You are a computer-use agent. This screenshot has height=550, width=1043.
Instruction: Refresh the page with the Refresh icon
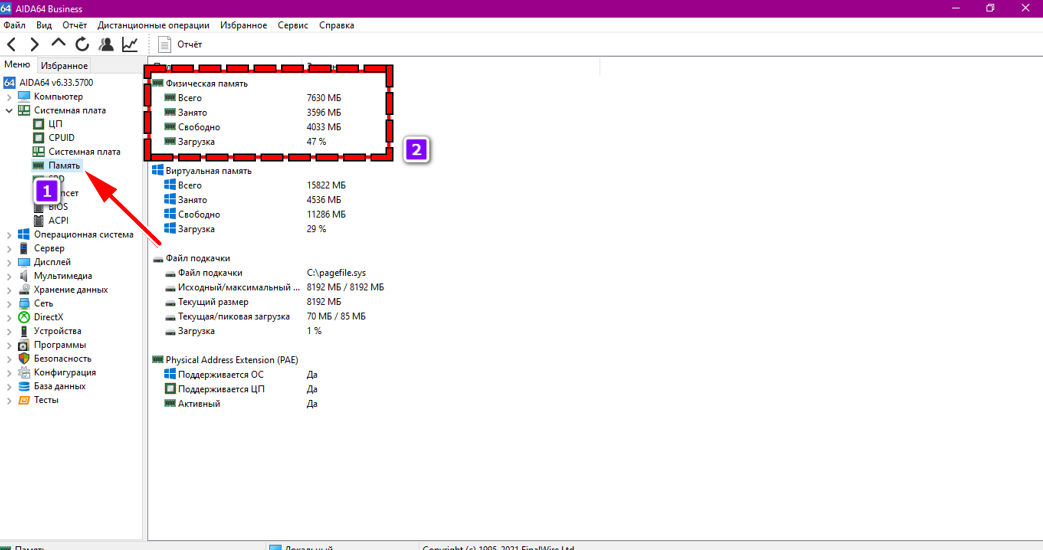82,45
